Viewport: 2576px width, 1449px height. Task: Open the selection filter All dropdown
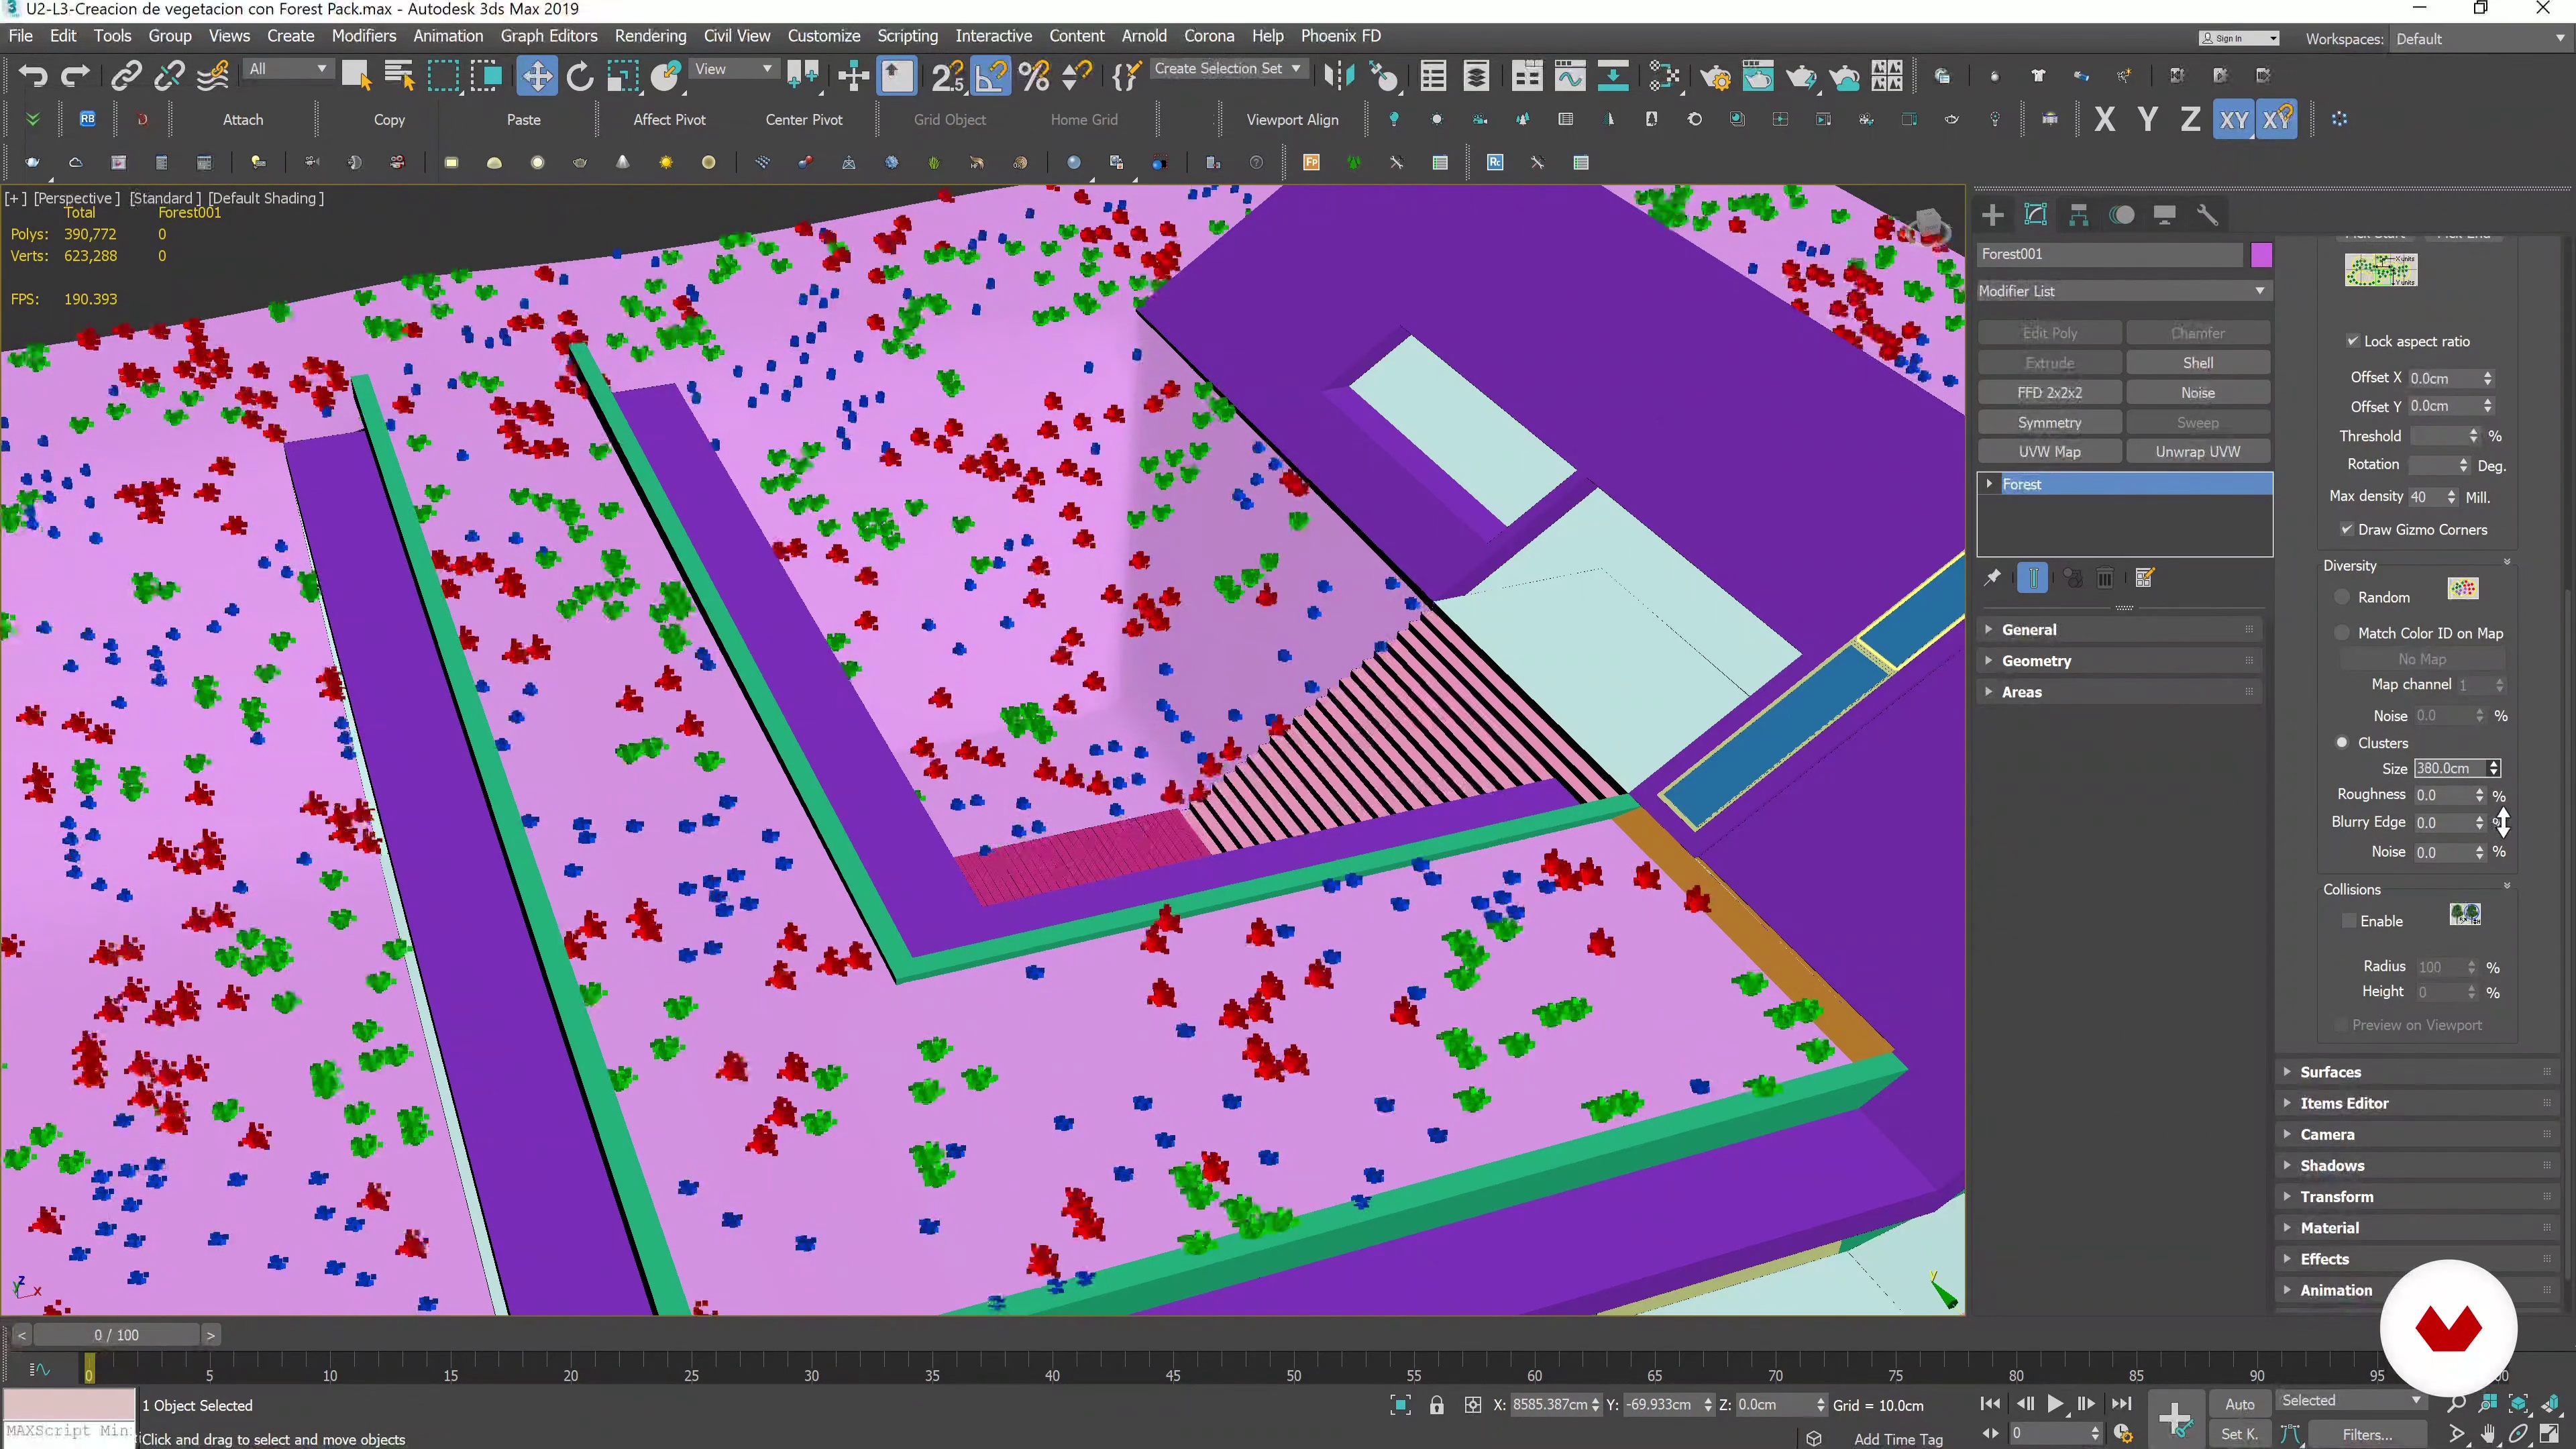click(x=288, y=69)
